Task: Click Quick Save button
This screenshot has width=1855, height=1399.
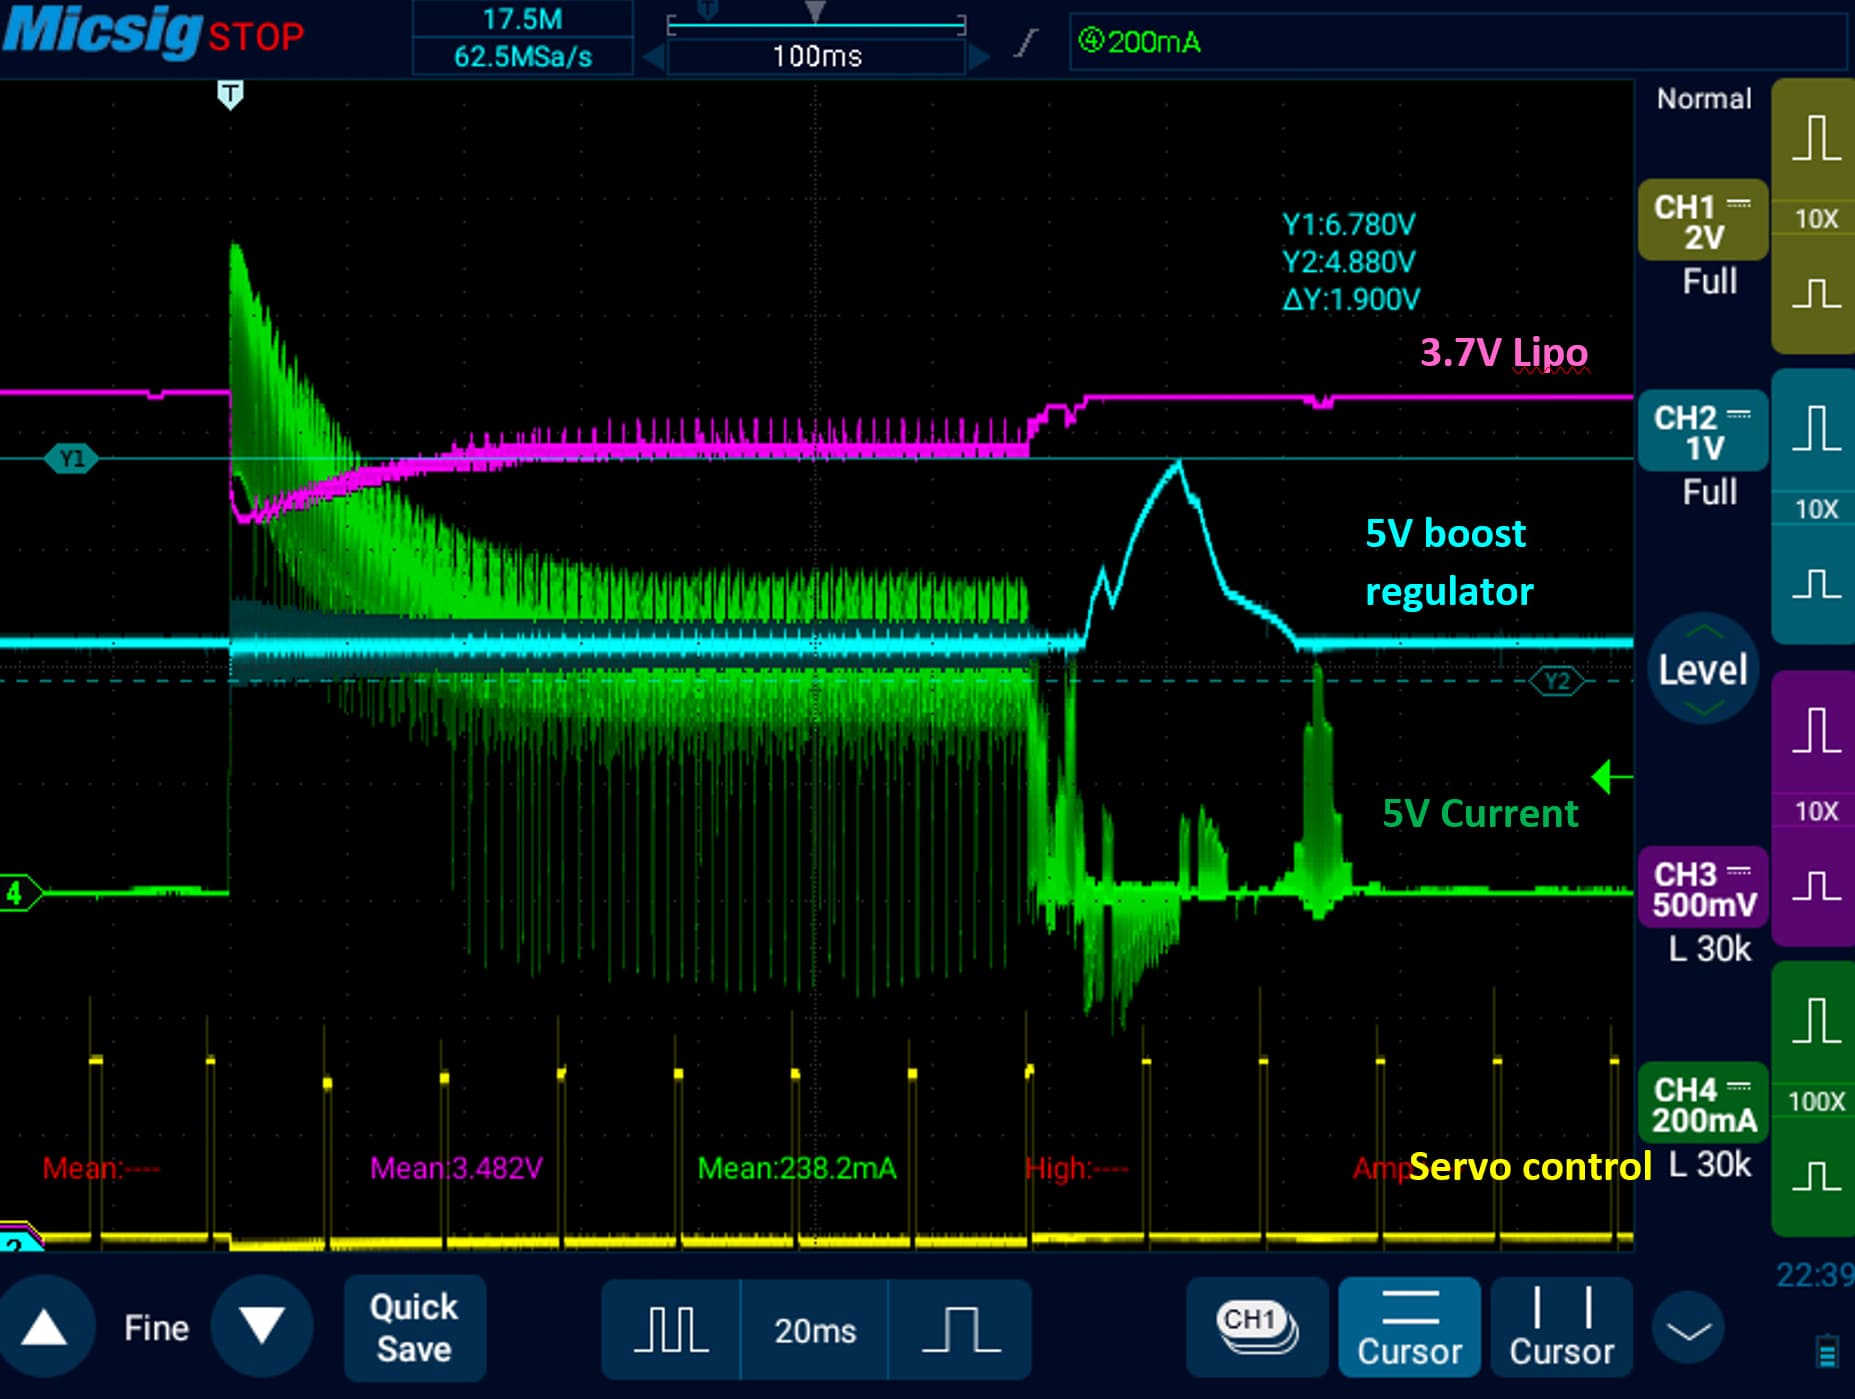Action: point(414,1328)
